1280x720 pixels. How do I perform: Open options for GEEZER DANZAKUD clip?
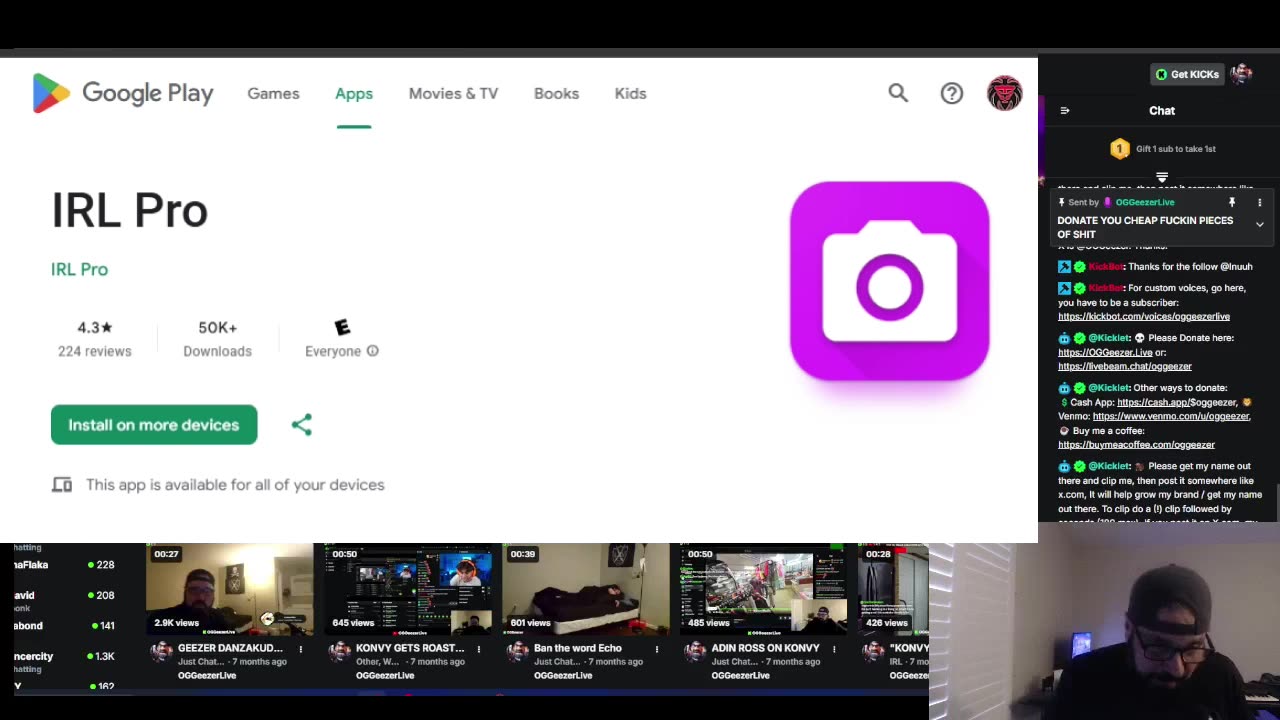(x=301, y=649)
